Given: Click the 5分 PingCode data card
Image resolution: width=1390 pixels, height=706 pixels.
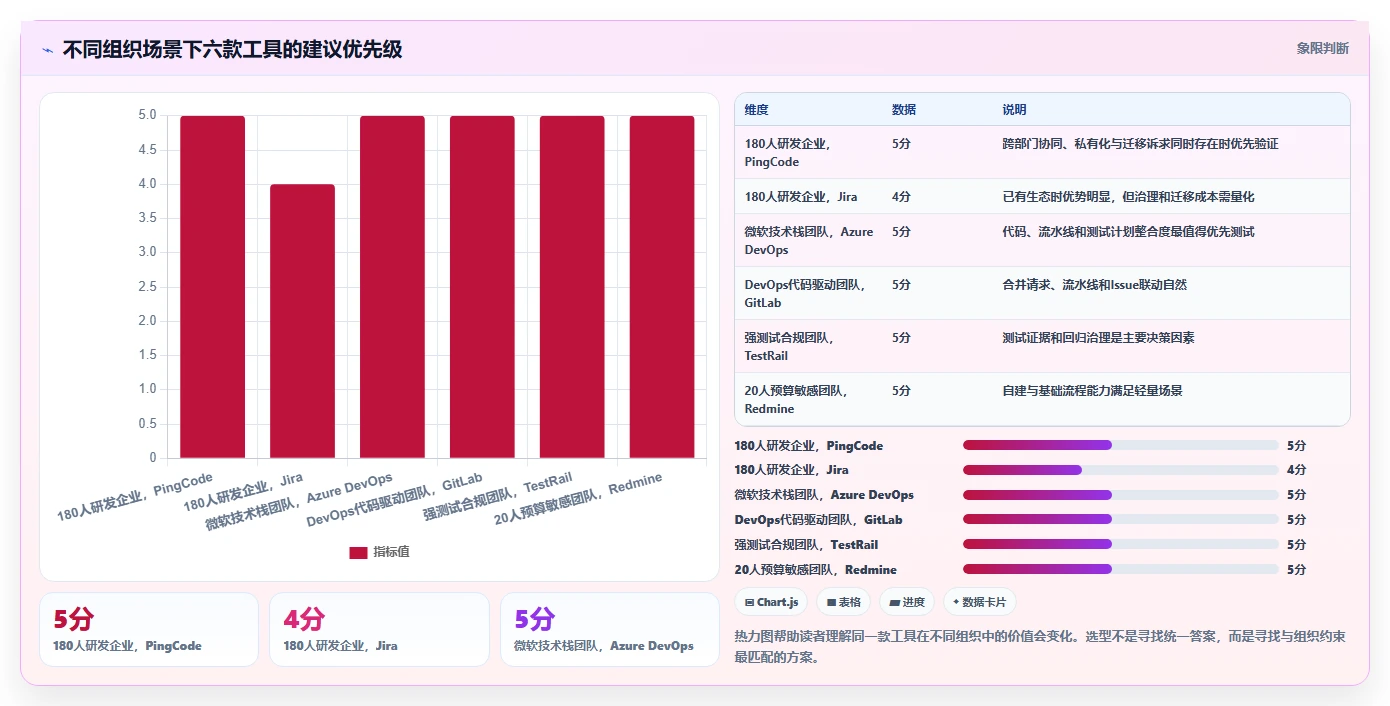Looking at the screenshot, I should 149,630.
